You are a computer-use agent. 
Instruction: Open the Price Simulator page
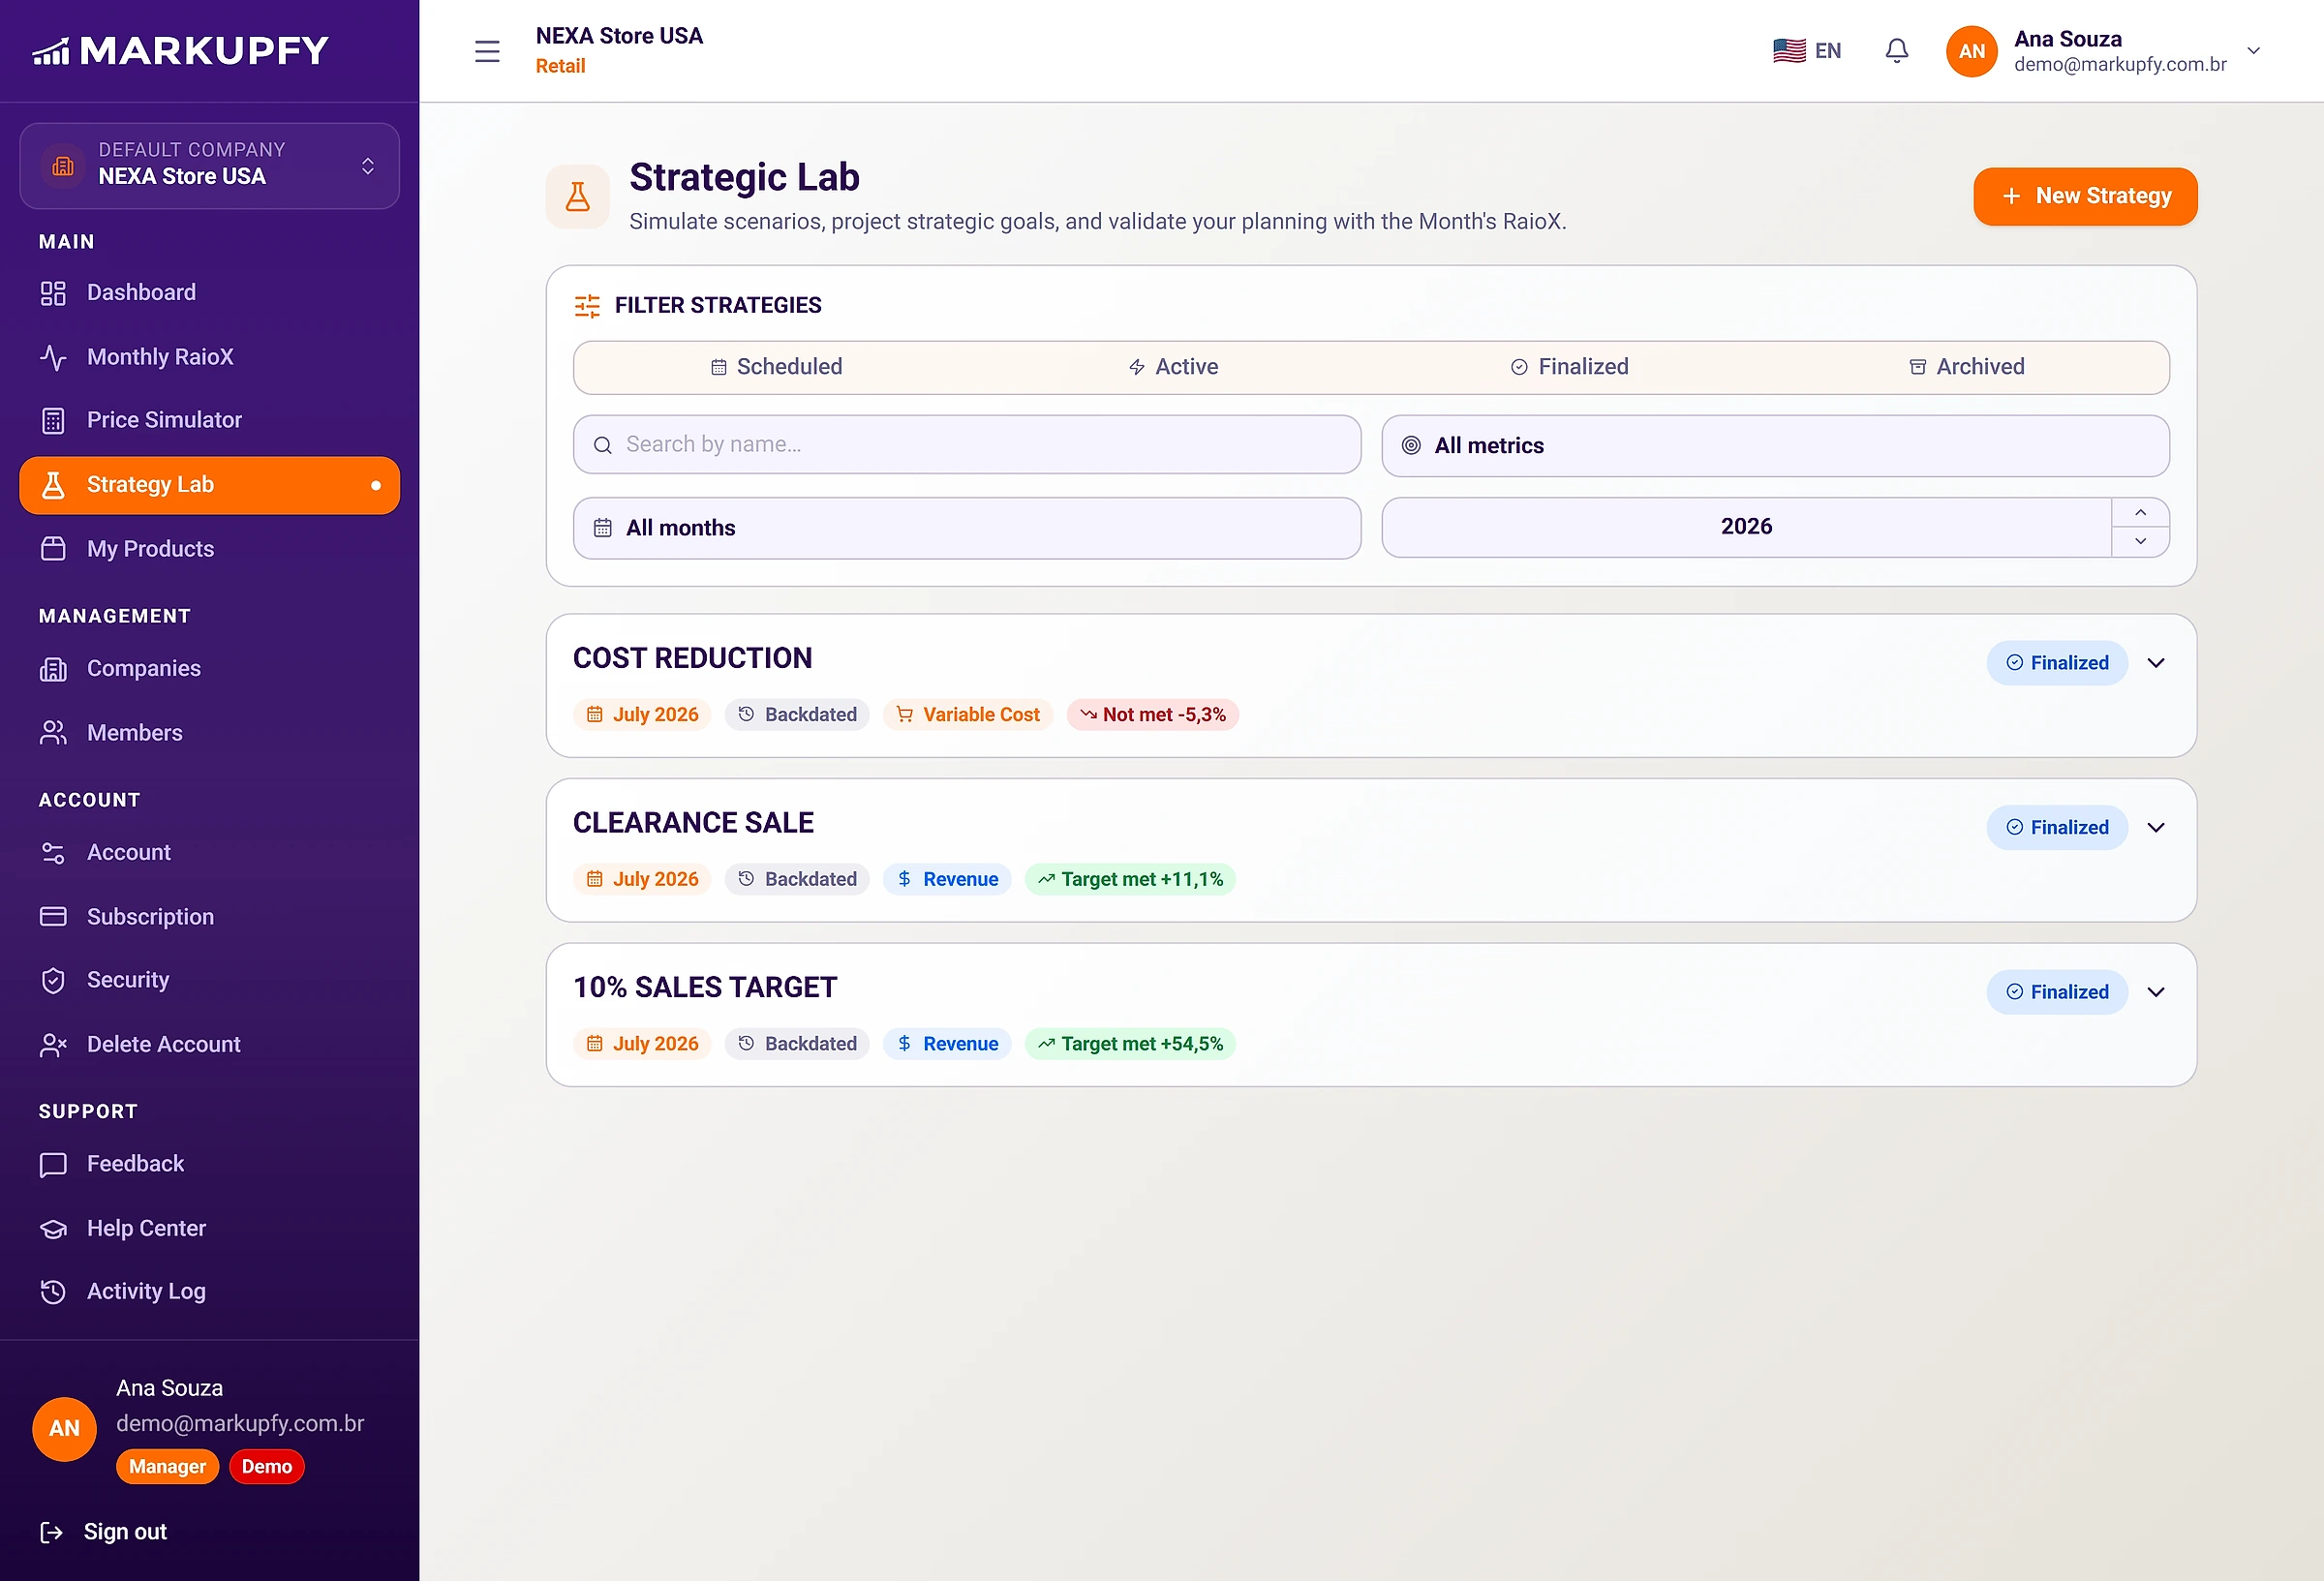[209, 420]
